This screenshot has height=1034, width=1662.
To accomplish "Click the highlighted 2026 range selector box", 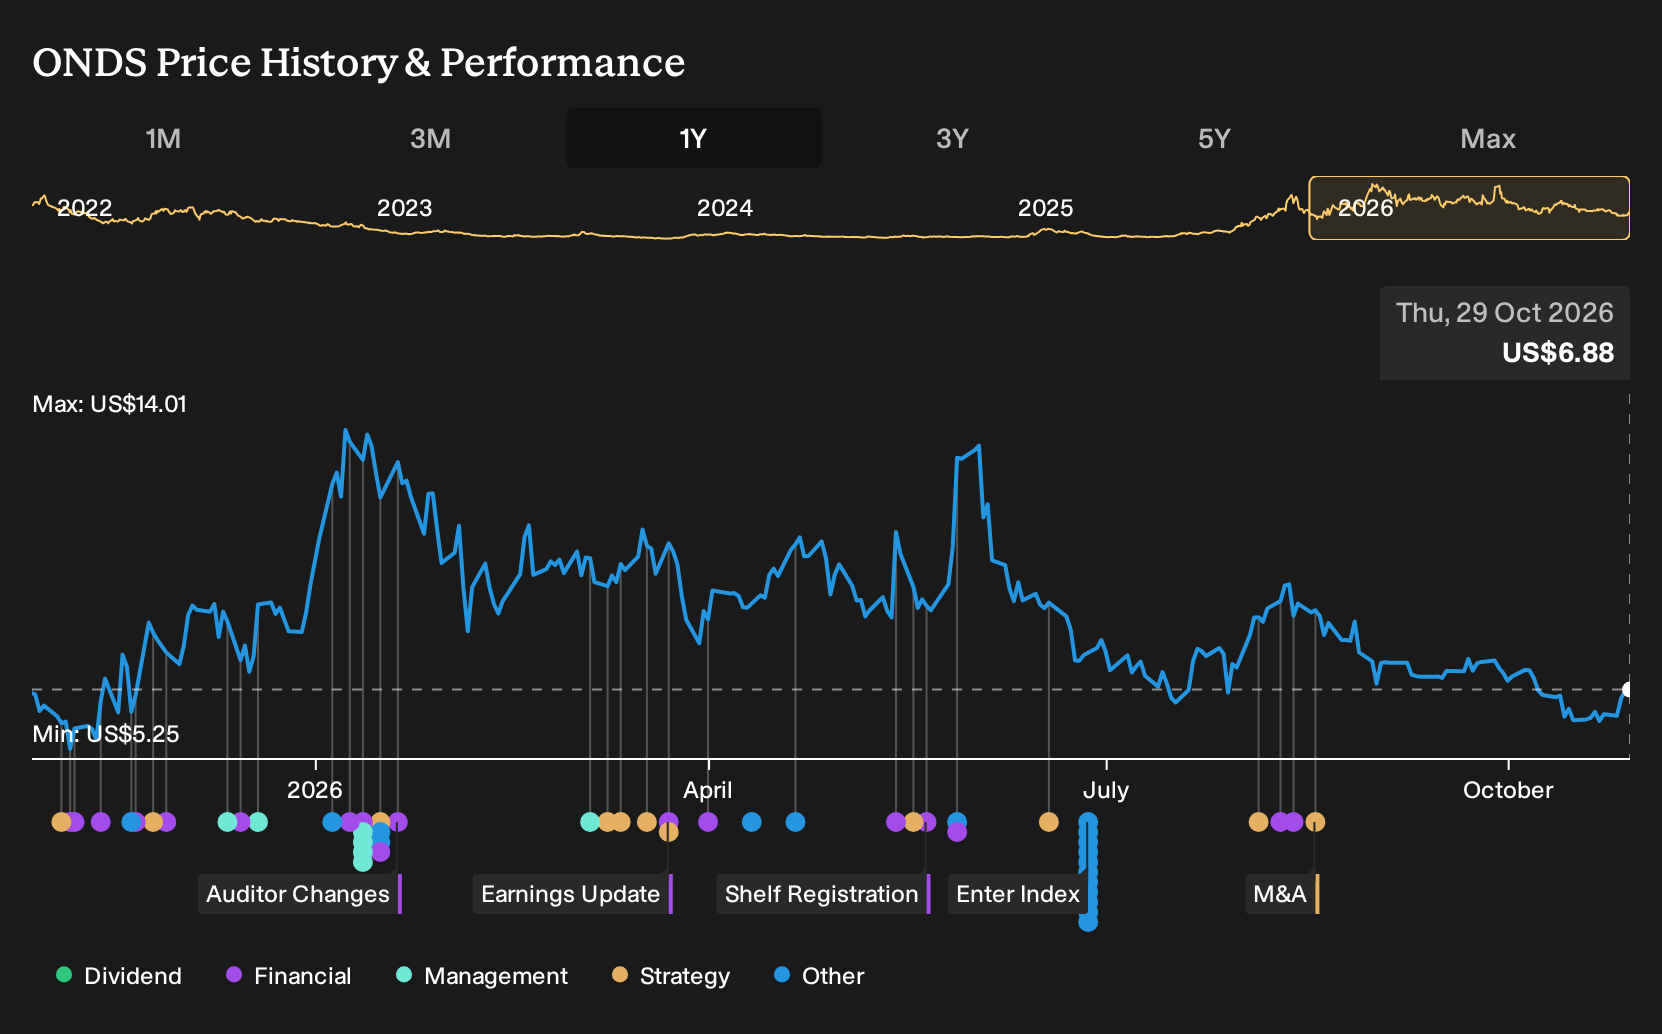I will coord(1469,208).
